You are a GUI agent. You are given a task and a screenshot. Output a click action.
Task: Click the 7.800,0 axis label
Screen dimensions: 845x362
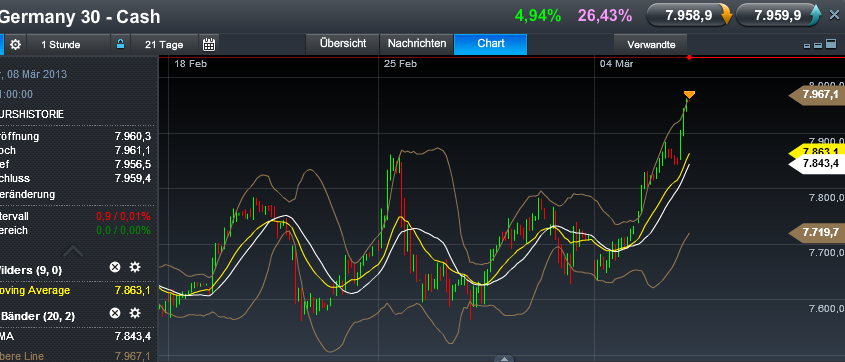(x=827, y=198)
